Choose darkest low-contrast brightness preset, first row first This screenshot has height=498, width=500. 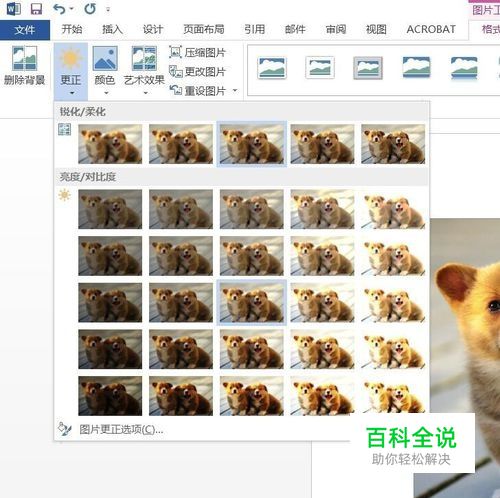(x=110, y=209)
